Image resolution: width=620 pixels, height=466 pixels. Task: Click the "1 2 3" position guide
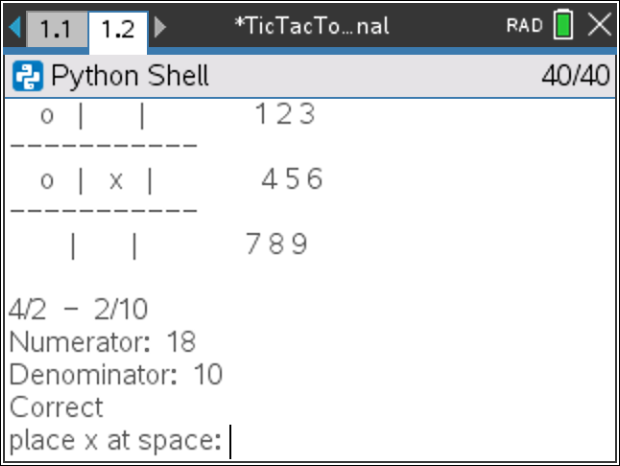point(285,116)
